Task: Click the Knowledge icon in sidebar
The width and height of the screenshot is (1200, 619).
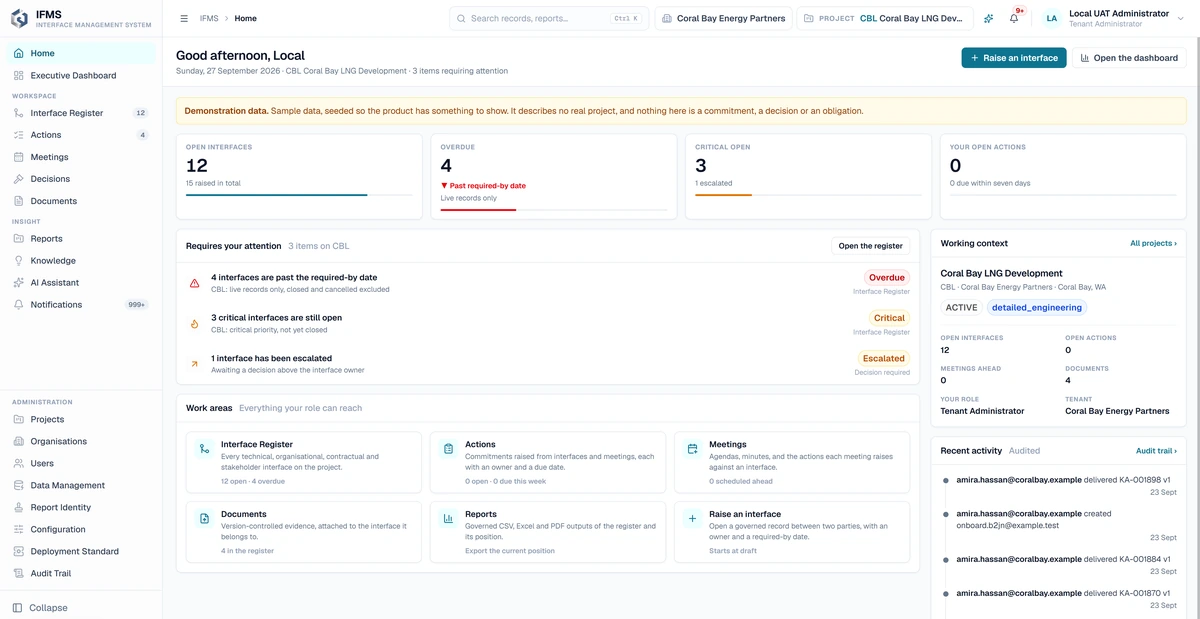Action: click(19, 261)
